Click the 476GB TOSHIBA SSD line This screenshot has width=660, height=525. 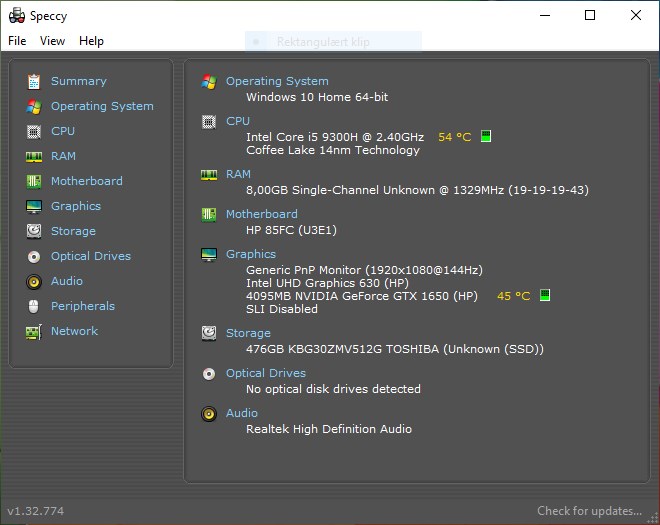(395, 349)
